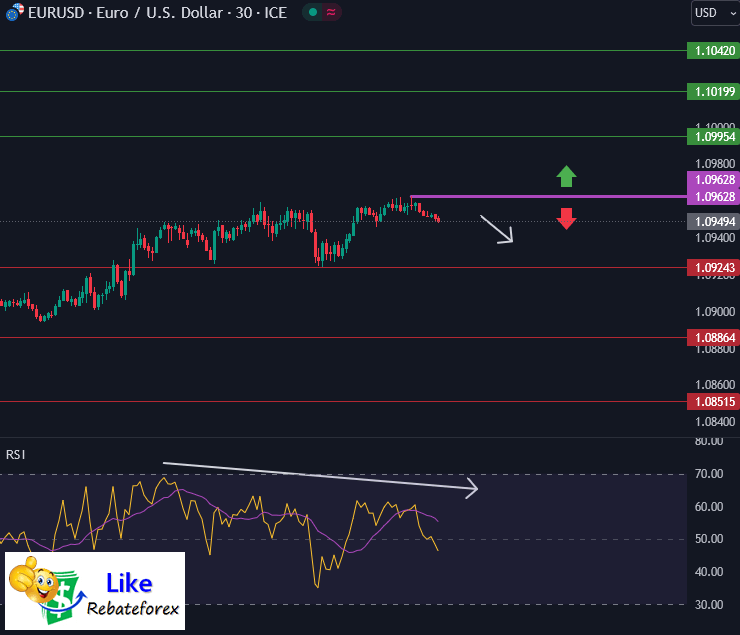Click the 1.09800 price axis value
This screenshot has width=740, height=635.
point(715,164)
